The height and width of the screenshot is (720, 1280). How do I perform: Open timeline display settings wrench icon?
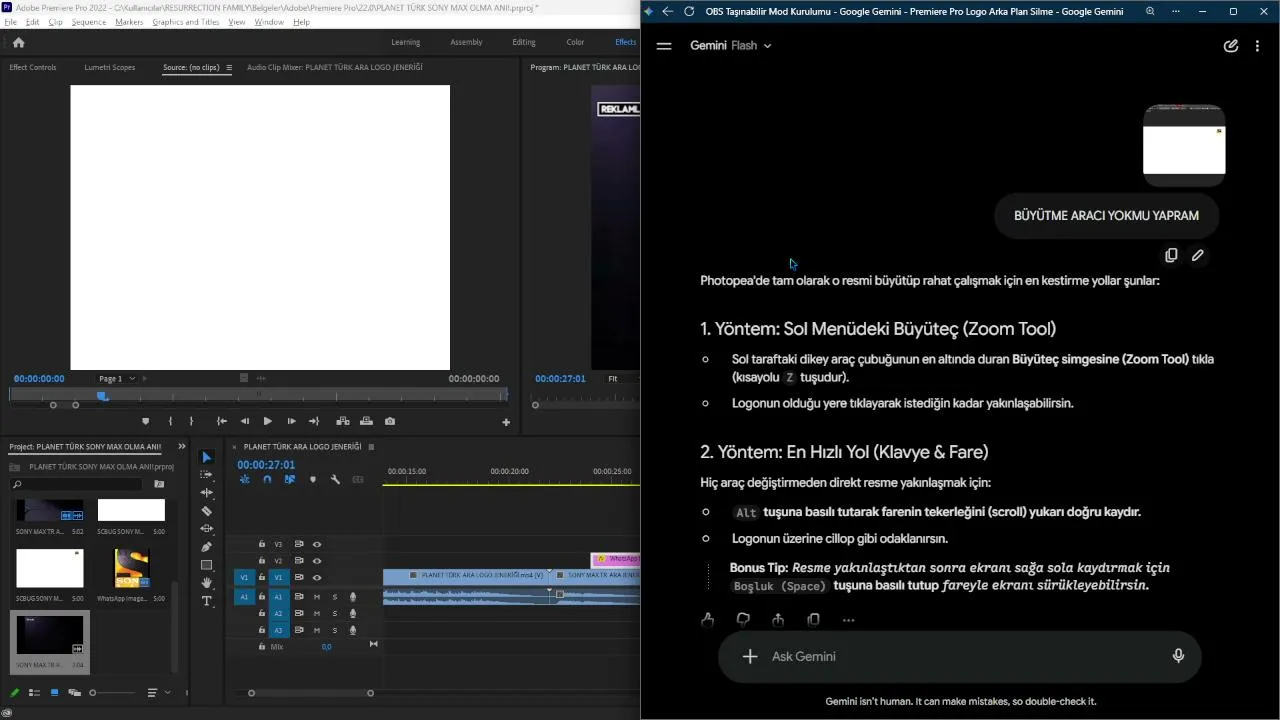click(335, 480)
